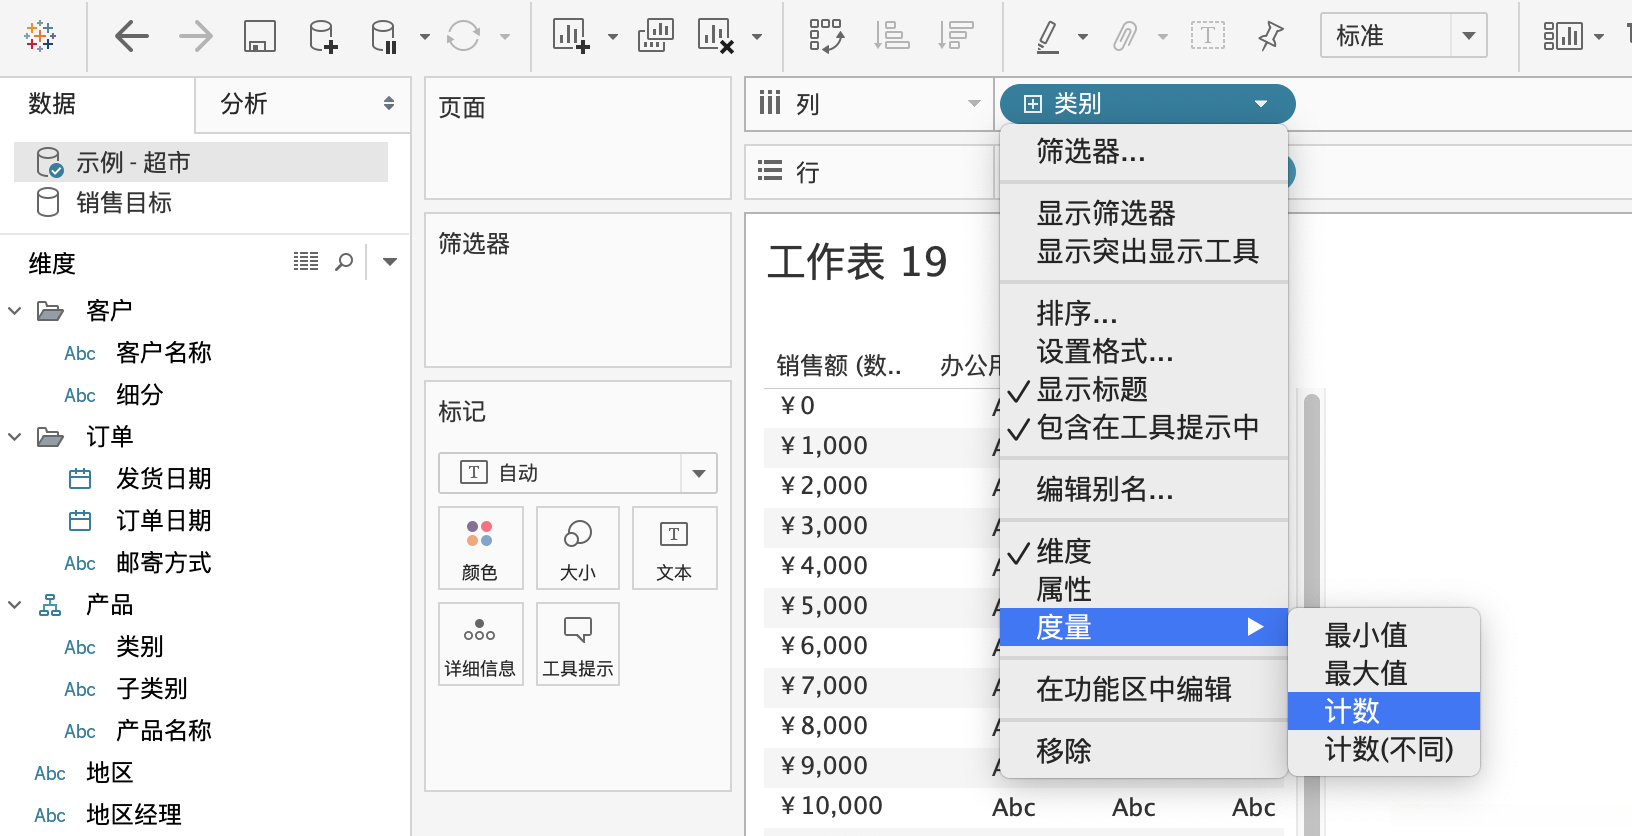This screenshot has height=836, width=1632.
Task: Choose 设置格式... in the menu
Action: click(x=1143, y=351)
